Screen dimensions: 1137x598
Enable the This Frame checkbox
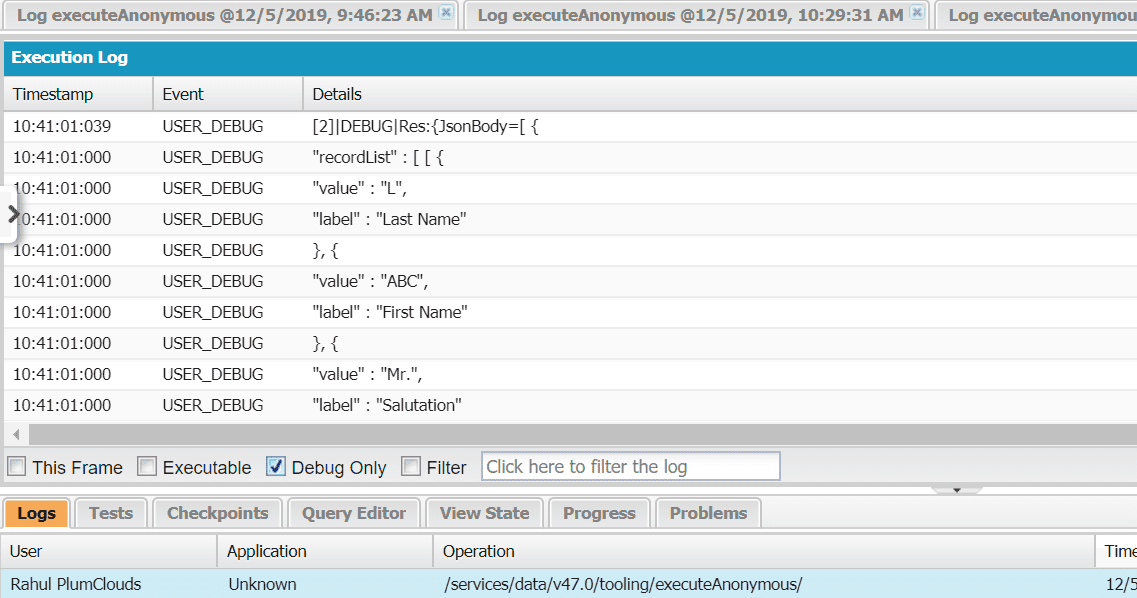point(17,467)
